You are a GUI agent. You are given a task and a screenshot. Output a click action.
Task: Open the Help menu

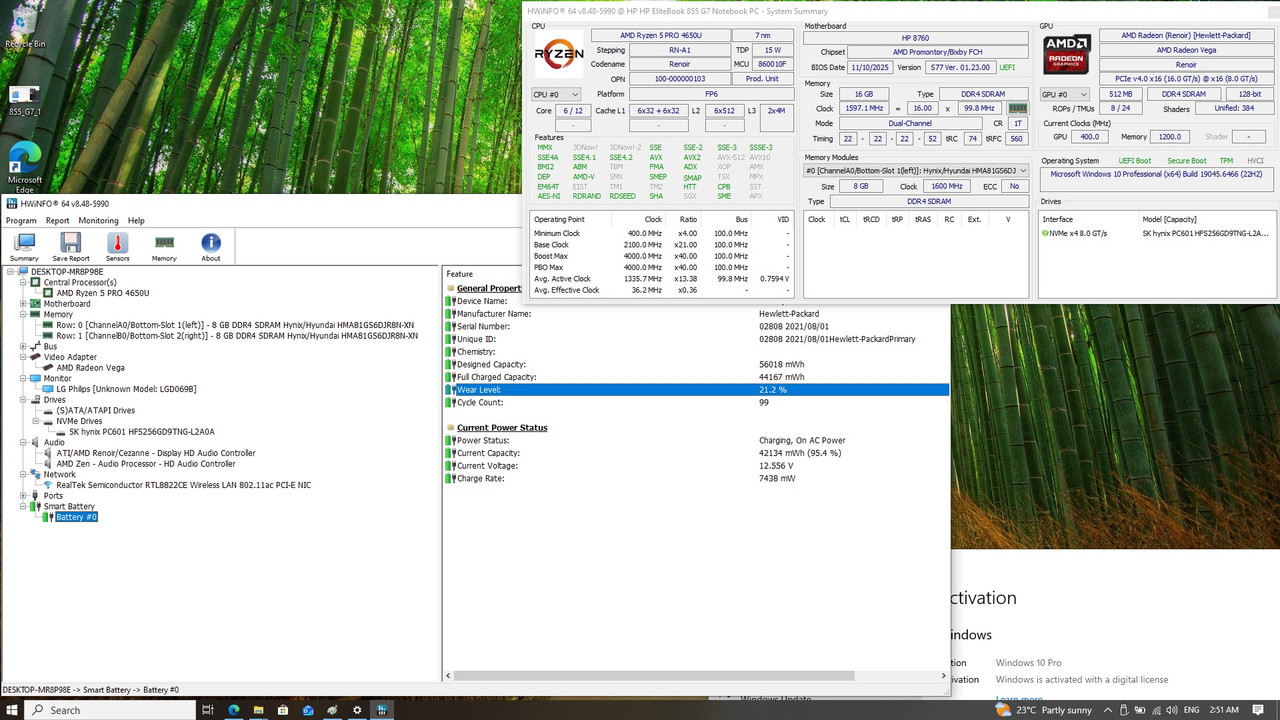coord(136,221)
